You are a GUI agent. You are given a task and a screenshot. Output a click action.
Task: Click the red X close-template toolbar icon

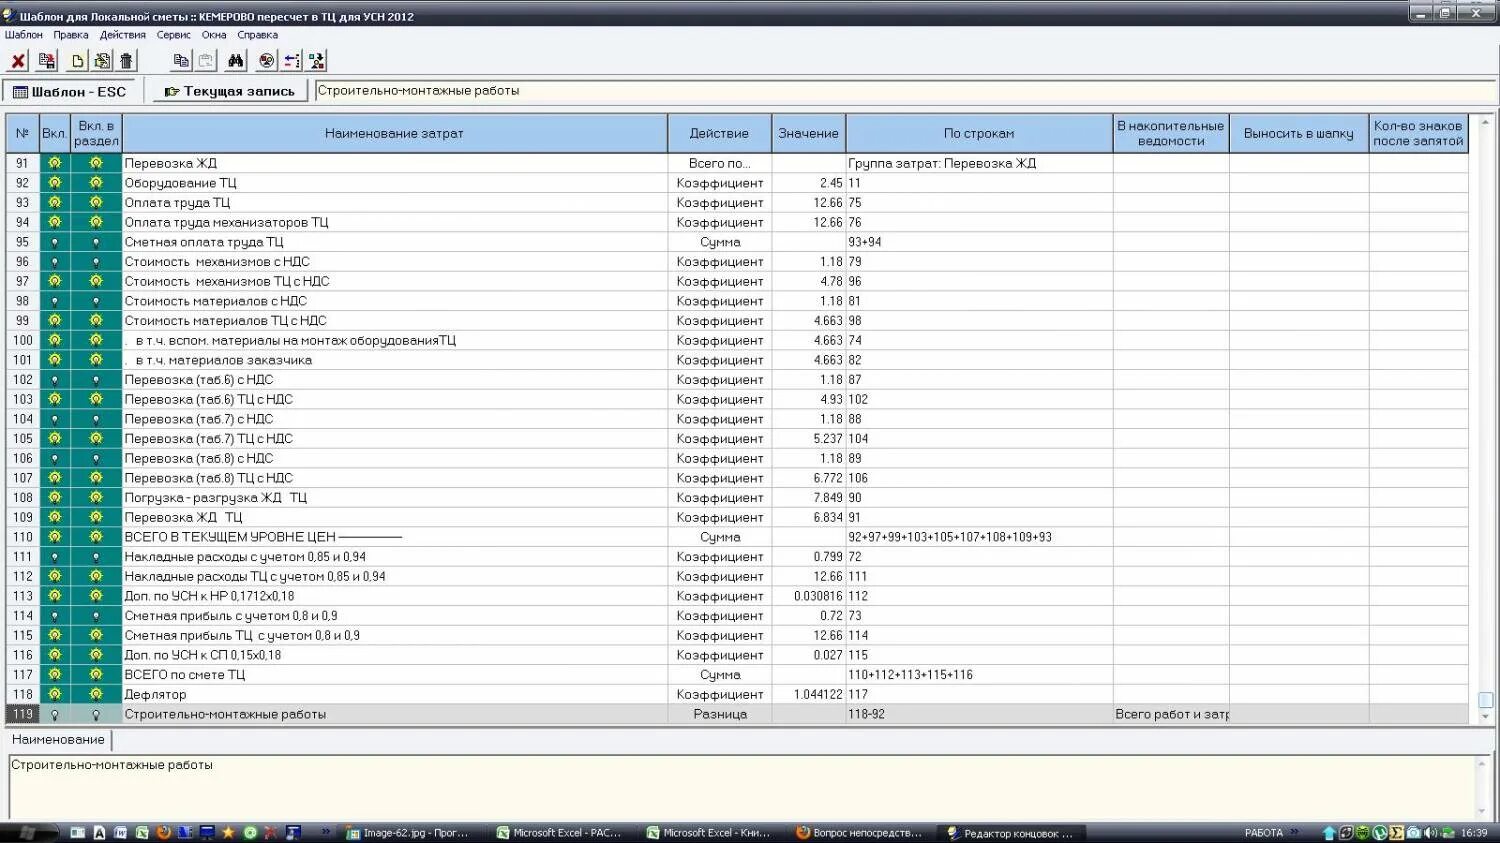click(x=18, y=61)
